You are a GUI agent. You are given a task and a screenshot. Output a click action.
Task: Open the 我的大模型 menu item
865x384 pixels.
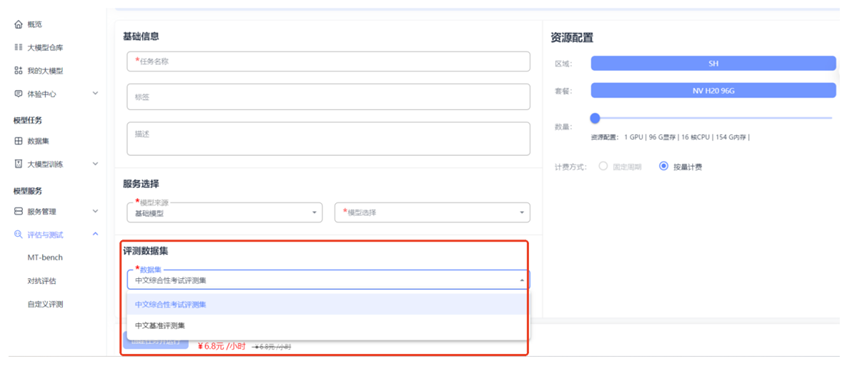[x=45, y=71]
